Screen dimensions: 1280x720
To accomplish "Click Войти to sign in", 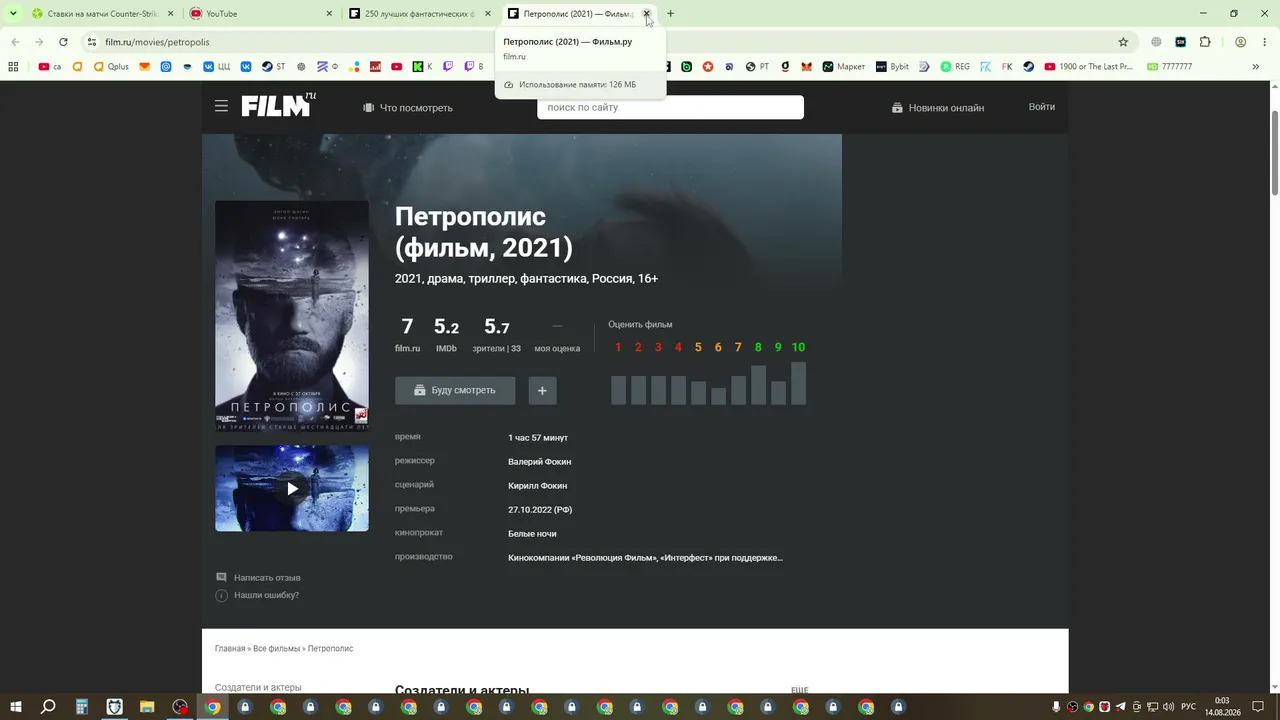I will pyautogui.click(x=1042, y=107).
